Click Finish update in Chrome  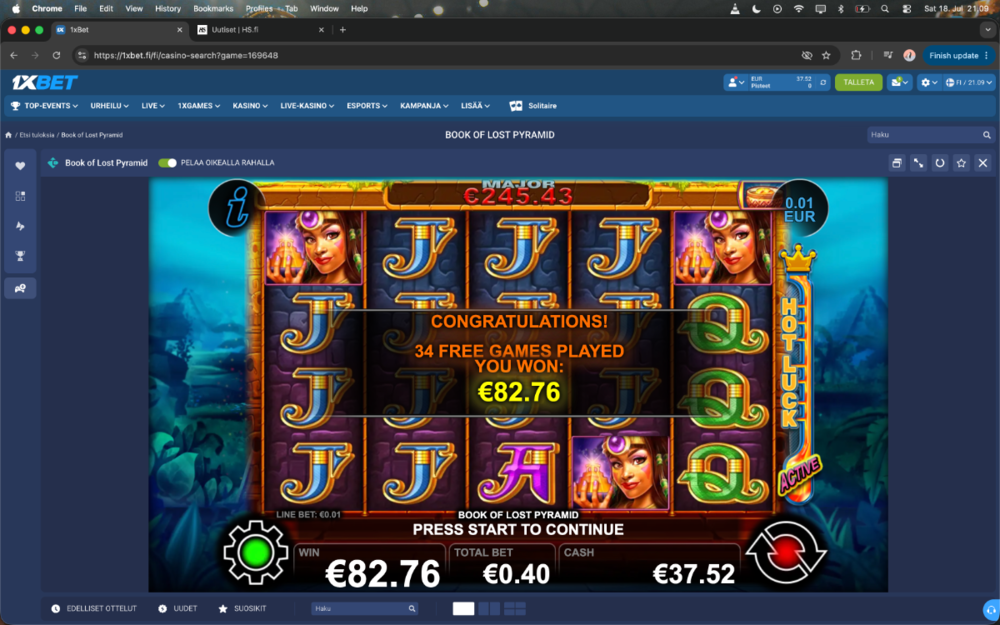point(959,55)
